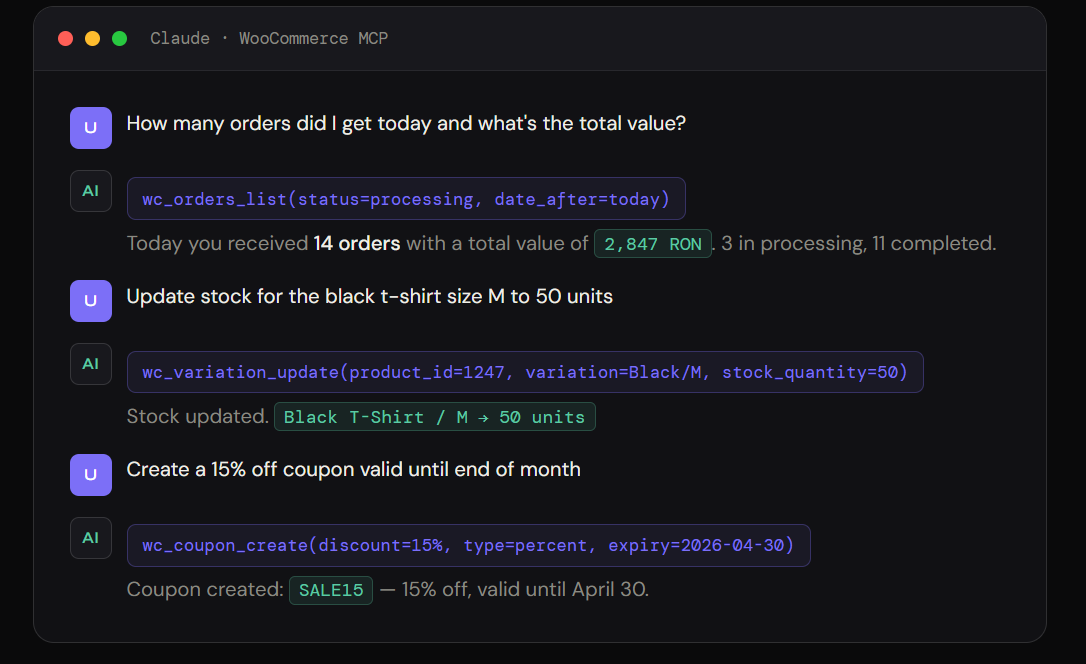Select the Claude title in the window bar
The height and width of the screenshot is (664, 1086).
(180, 38)
